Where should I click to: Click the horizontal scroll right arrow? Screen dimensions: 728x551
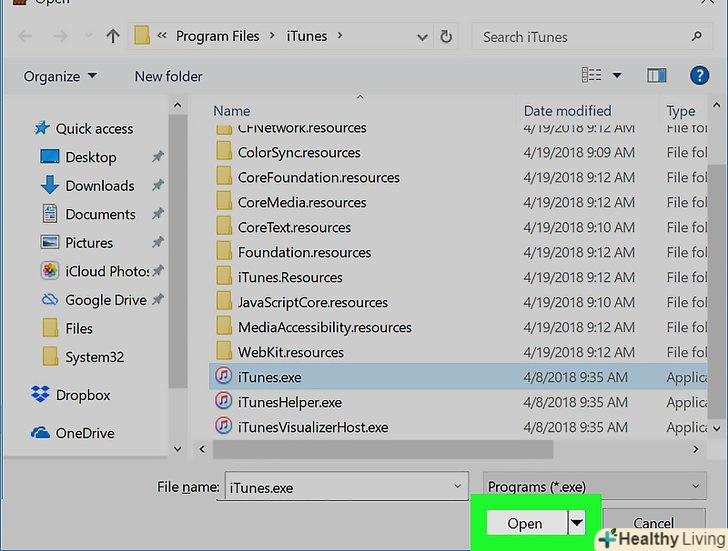(696, 449)
